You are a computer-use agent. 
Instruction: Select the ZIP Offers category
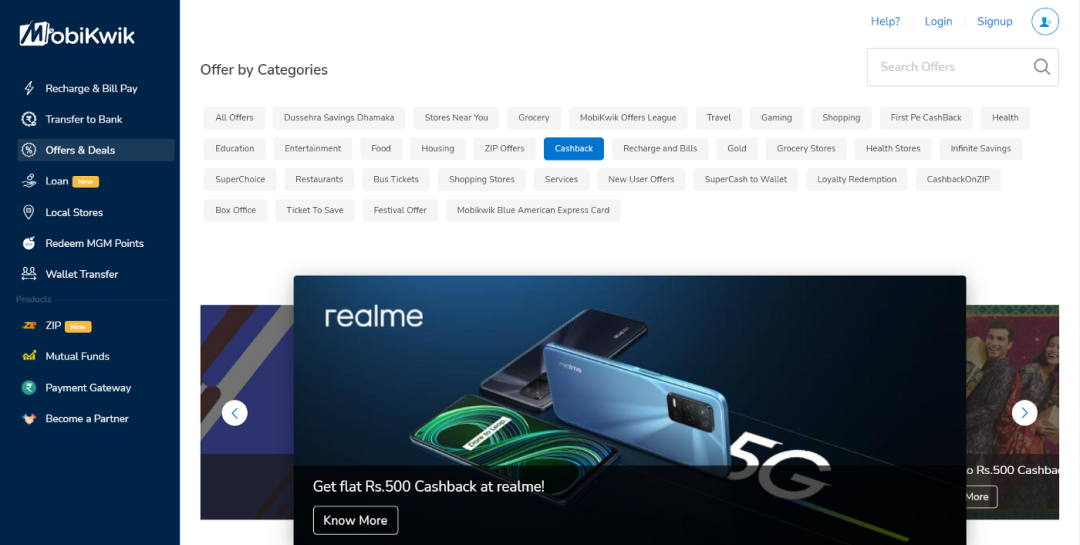504,149
